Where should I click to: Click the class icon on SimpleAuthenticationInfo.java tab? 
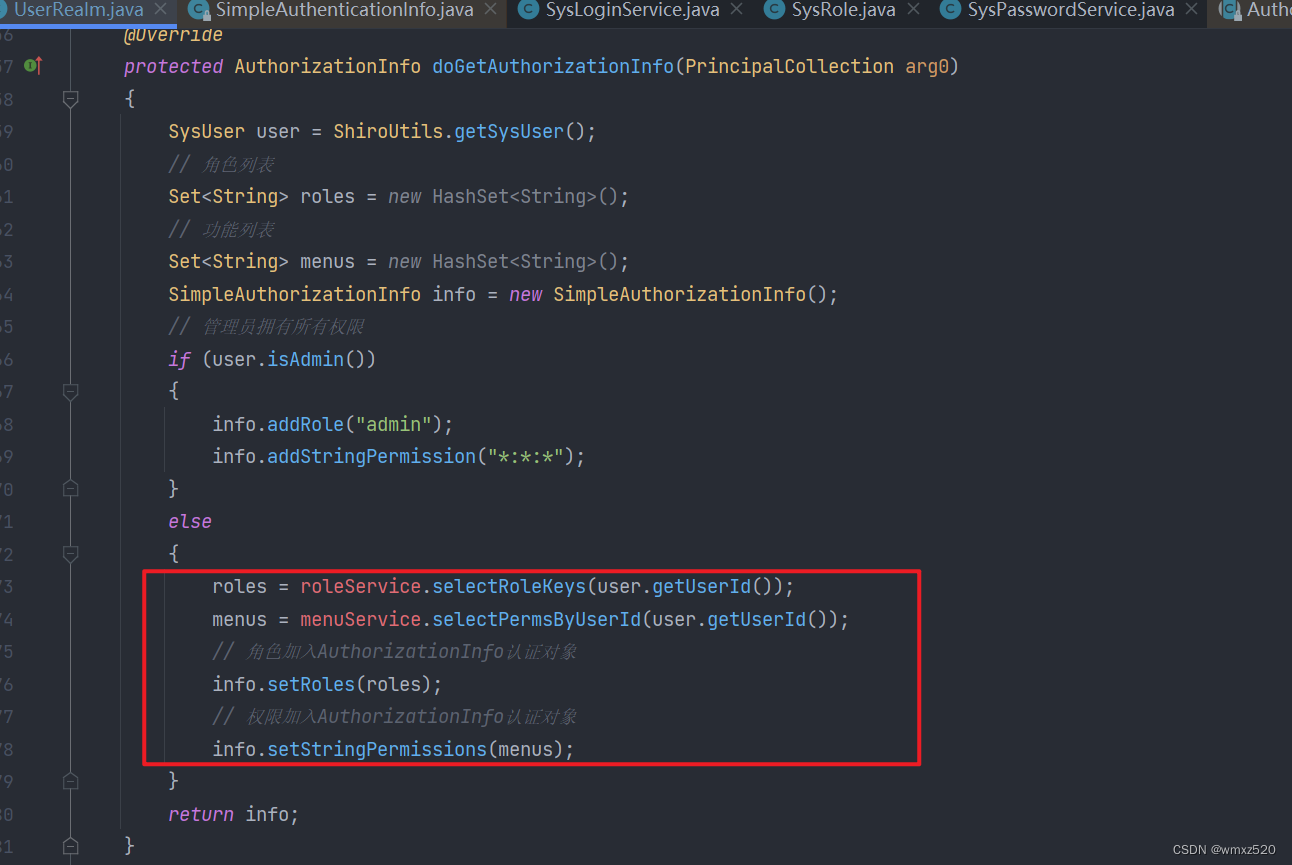[x=199, y=10]
